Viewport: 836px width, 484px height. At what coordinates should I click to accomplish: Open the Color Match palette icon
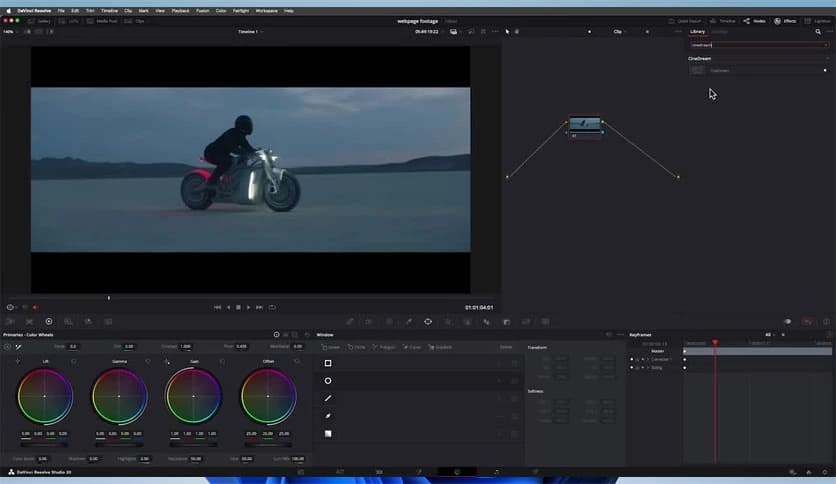point(29,322)
